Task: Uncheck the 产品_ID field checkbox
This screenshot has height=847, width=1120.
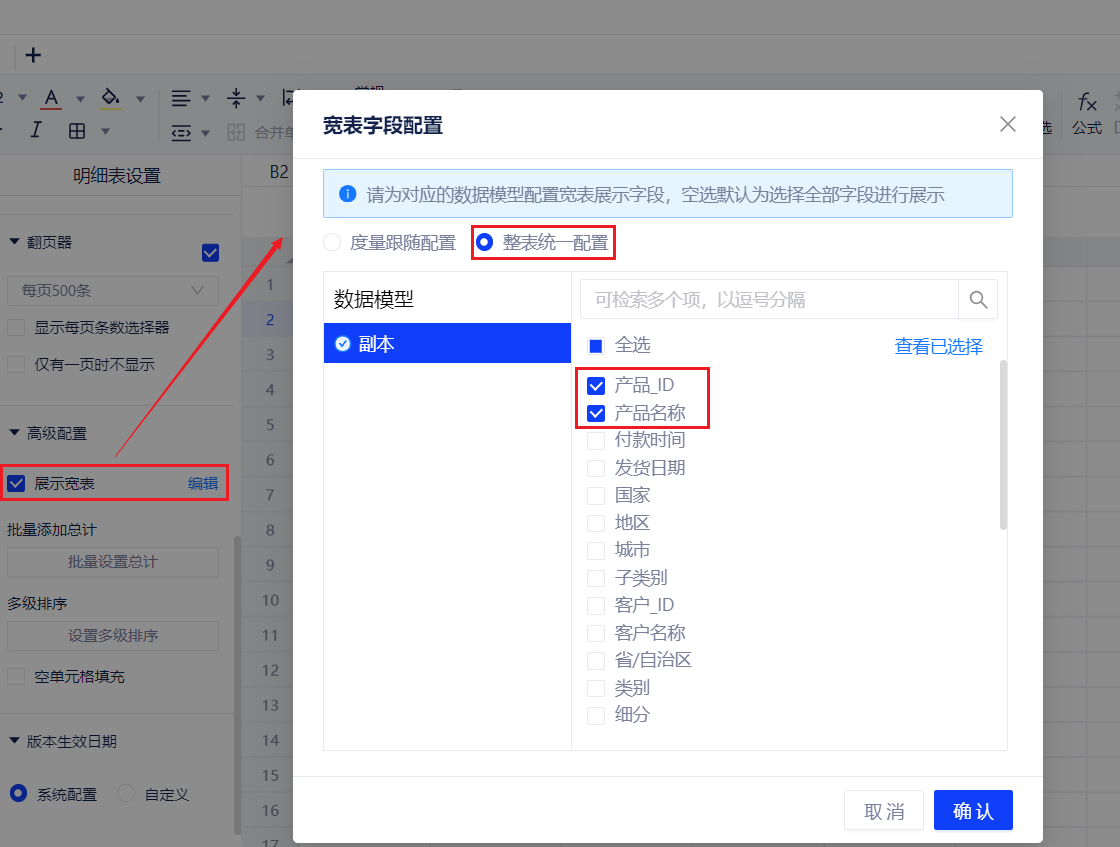Action: (596, 386)
